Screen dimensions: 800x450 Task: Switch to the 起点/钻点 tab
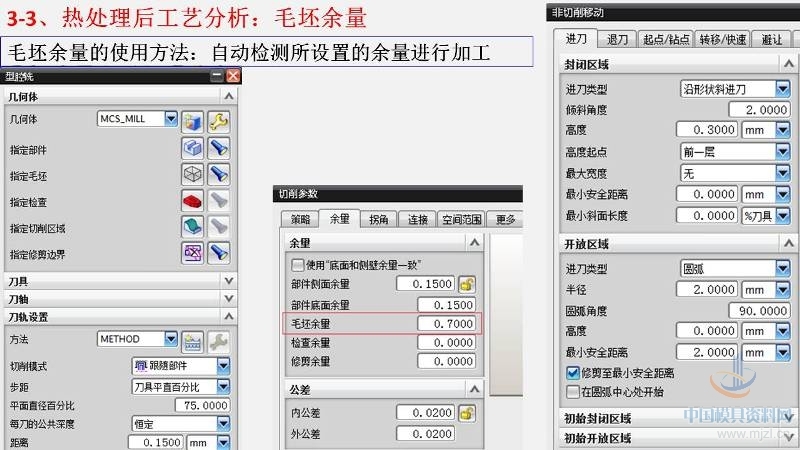pos(666,39)
